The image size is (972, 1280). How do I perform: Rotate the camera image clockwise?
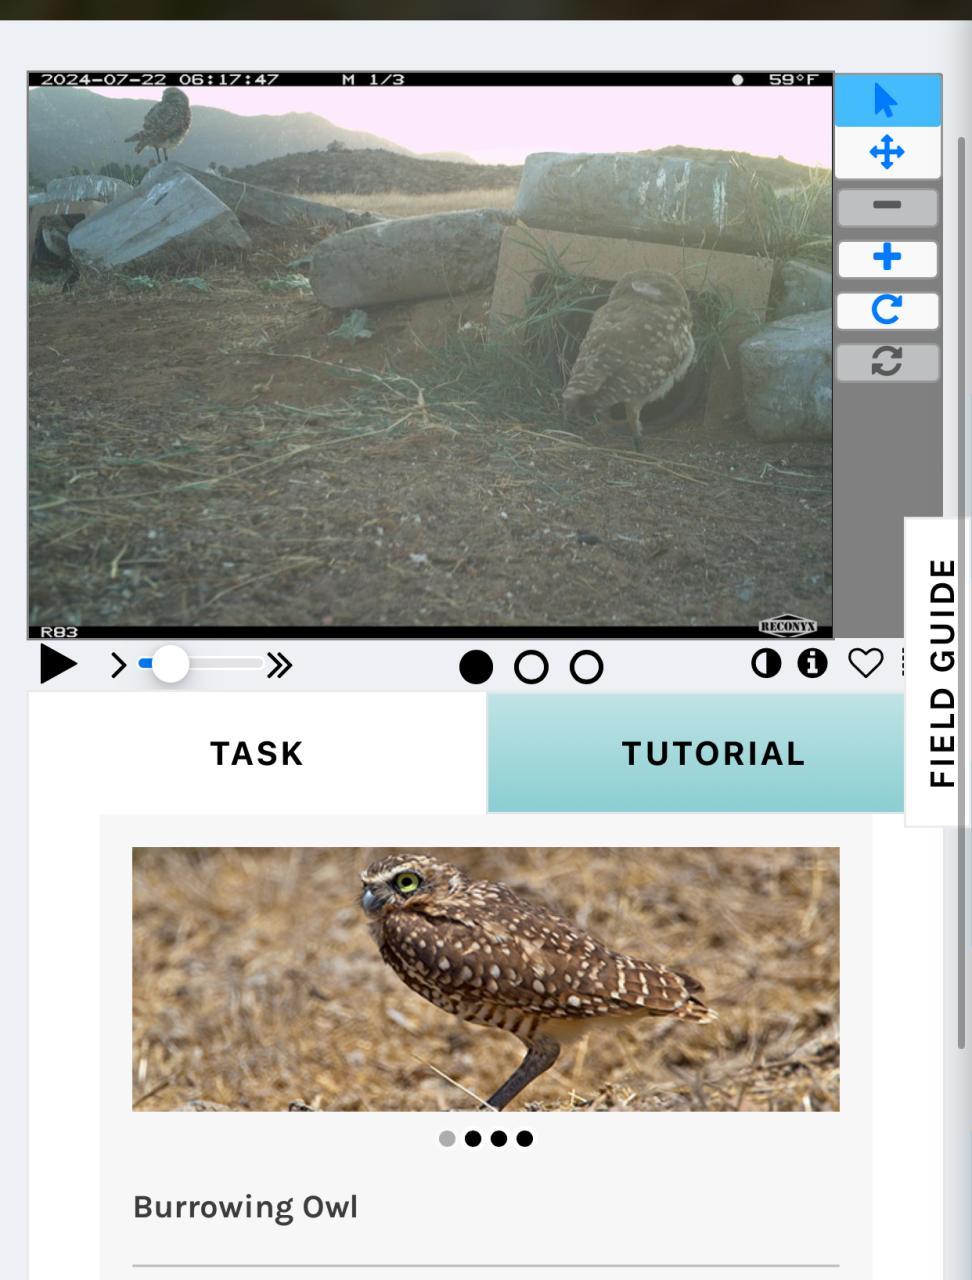click(x=888, y=310)
